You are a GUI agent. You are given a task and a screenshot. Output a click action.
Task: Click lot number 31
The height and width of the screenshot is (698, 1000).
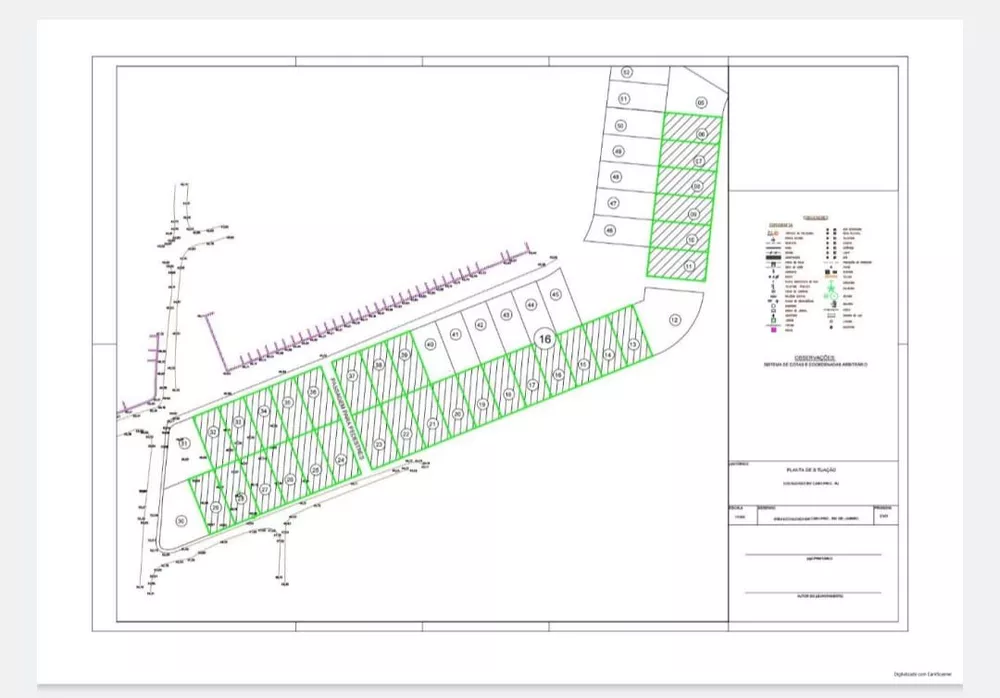point(184,443)
